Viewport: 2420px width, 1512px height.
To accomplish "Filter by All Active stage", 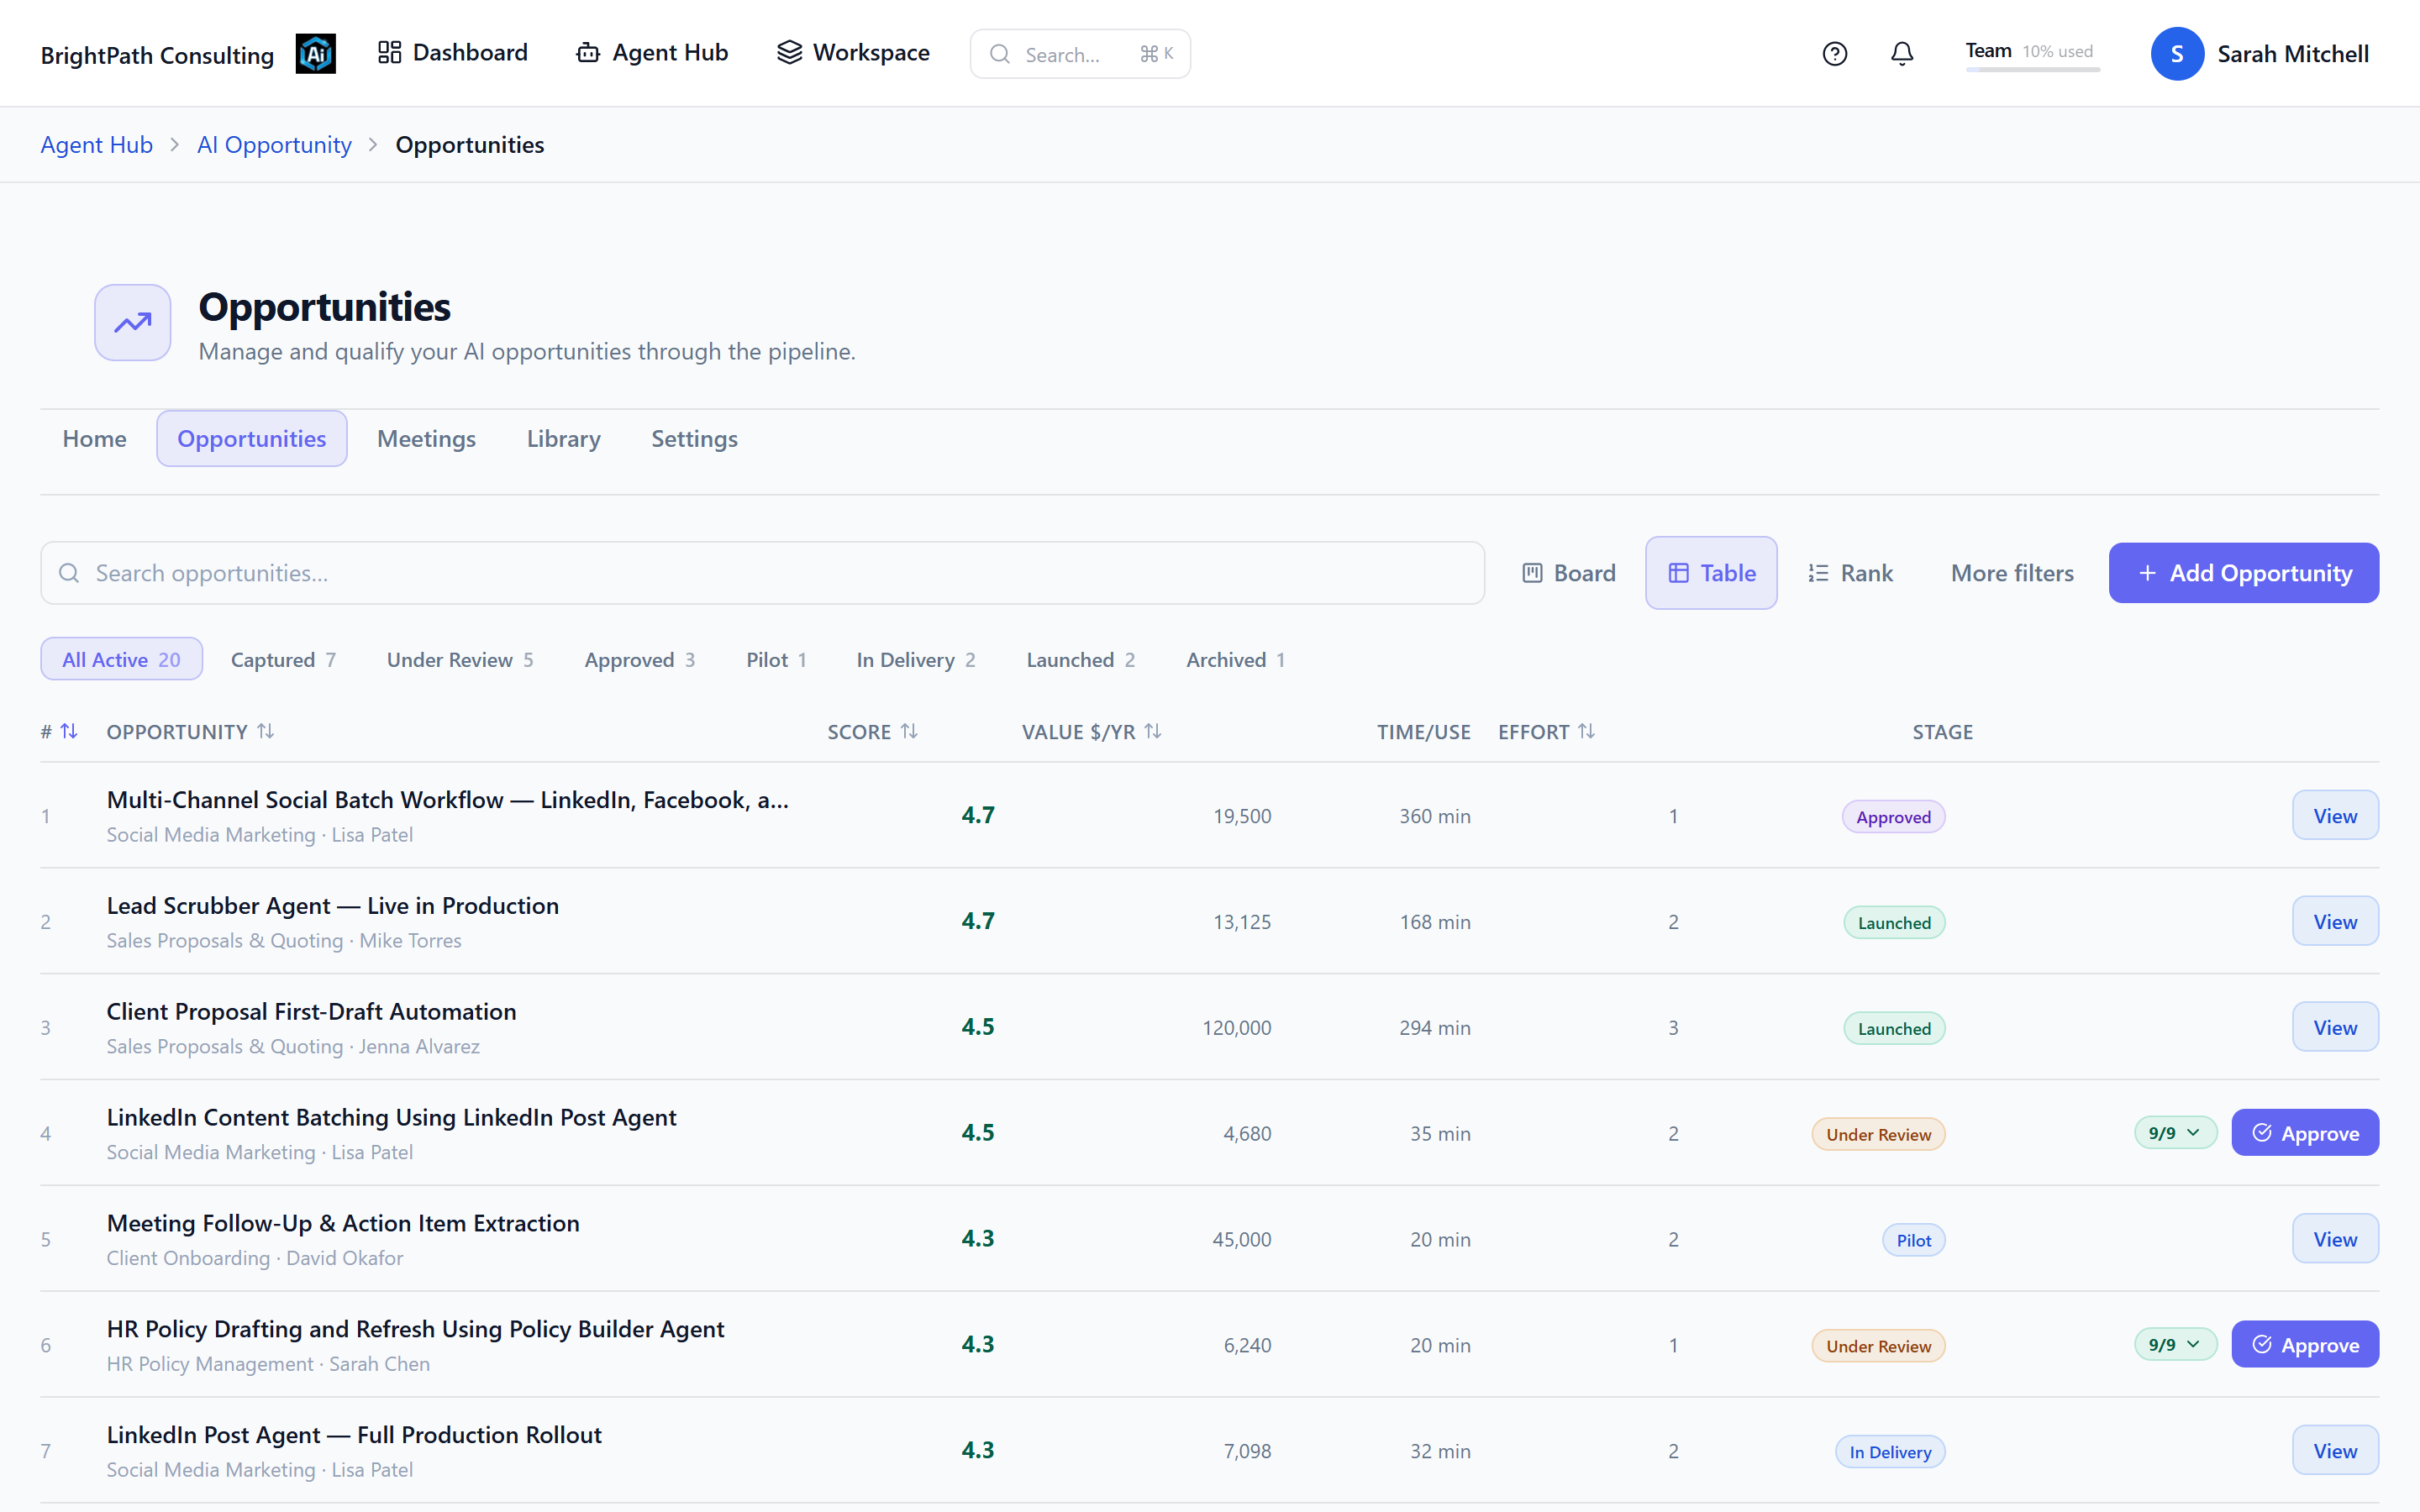I will tap(121, 659).
